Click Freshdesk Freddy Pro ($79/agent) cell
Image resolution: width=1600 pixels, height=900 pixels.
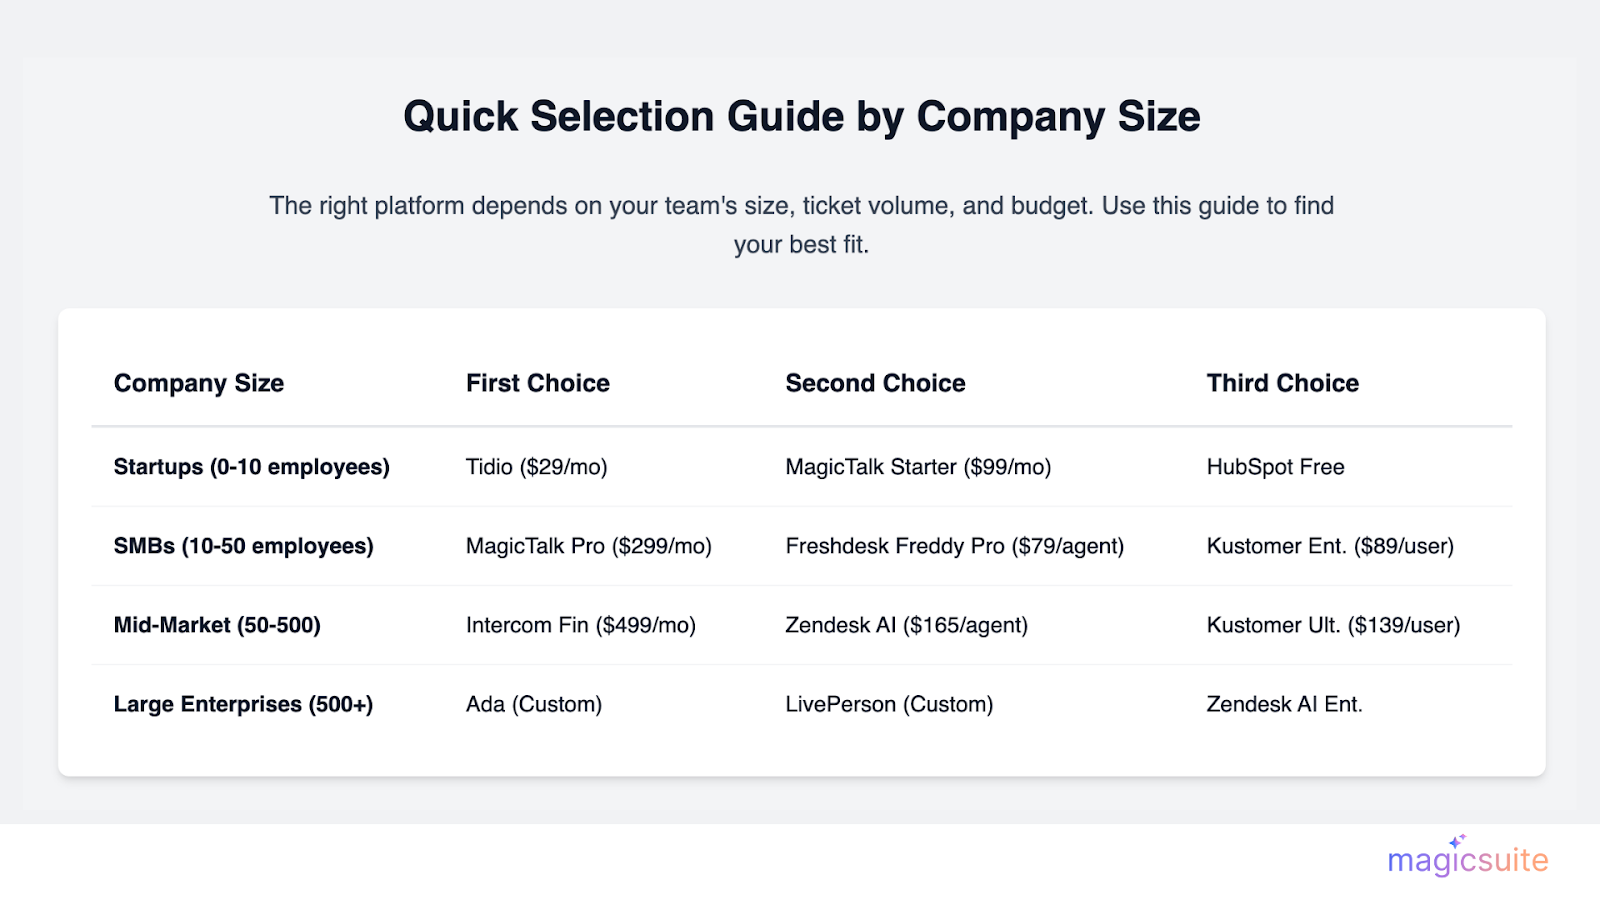(954, 546)
